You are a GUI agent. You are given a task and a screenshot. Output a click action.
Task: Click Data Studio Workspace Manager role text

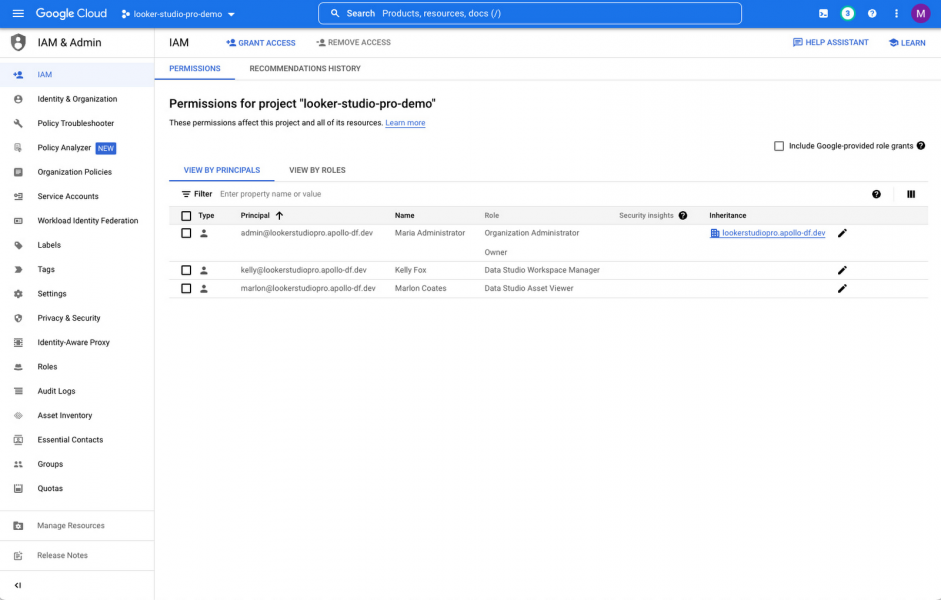(x=542, y=270)
